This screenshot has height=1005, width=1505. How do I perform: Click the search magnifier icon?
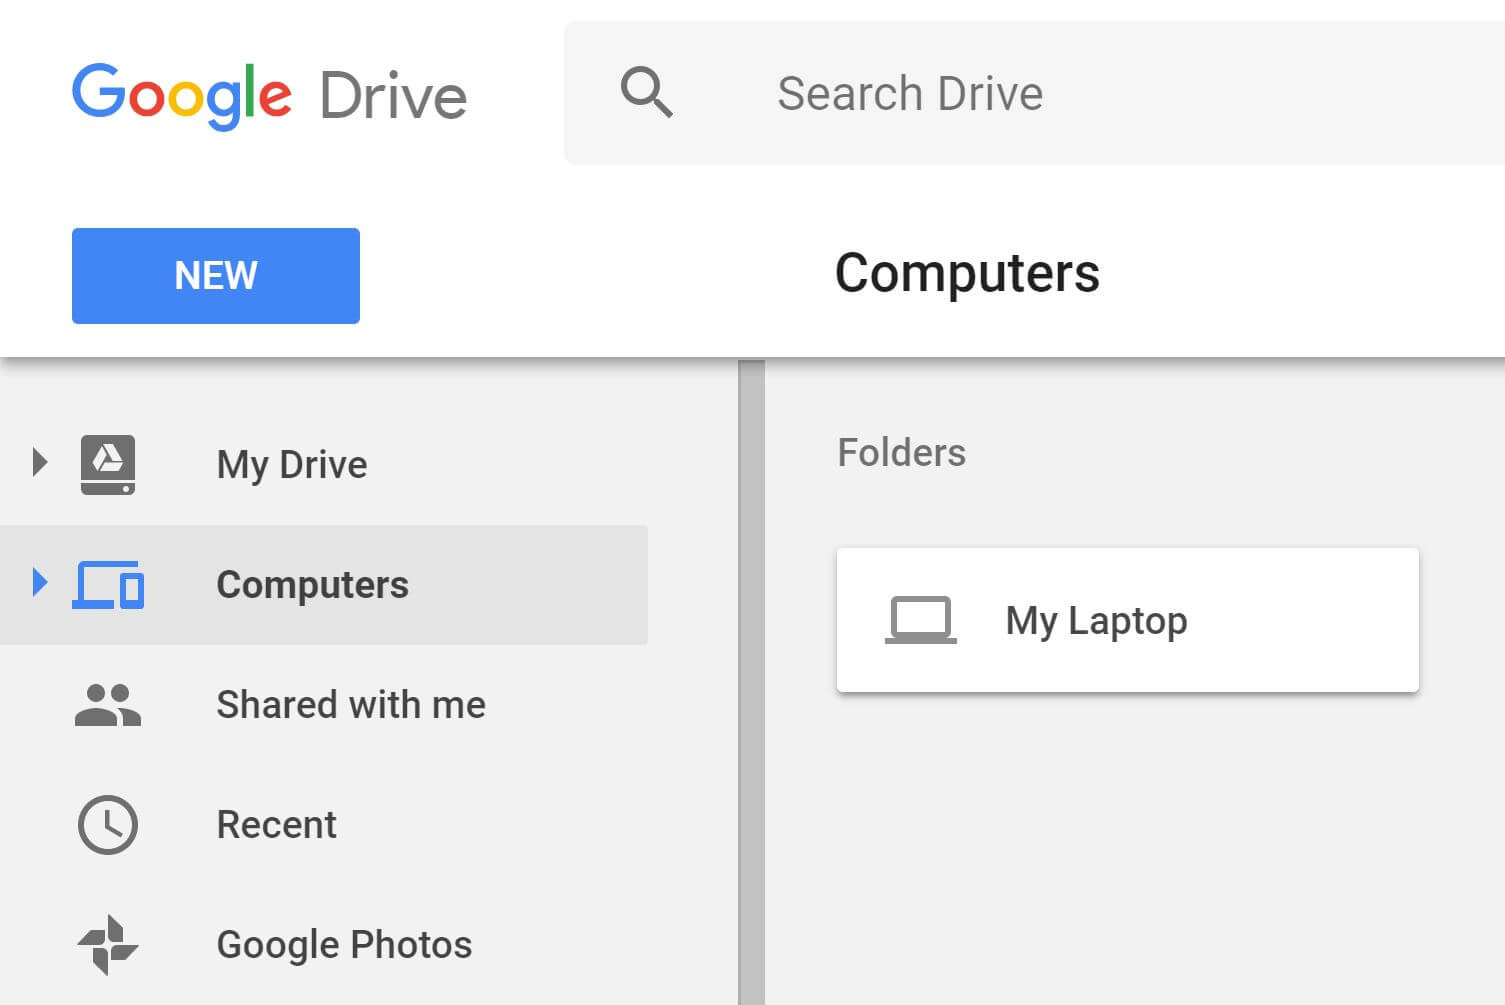(646, 92)
